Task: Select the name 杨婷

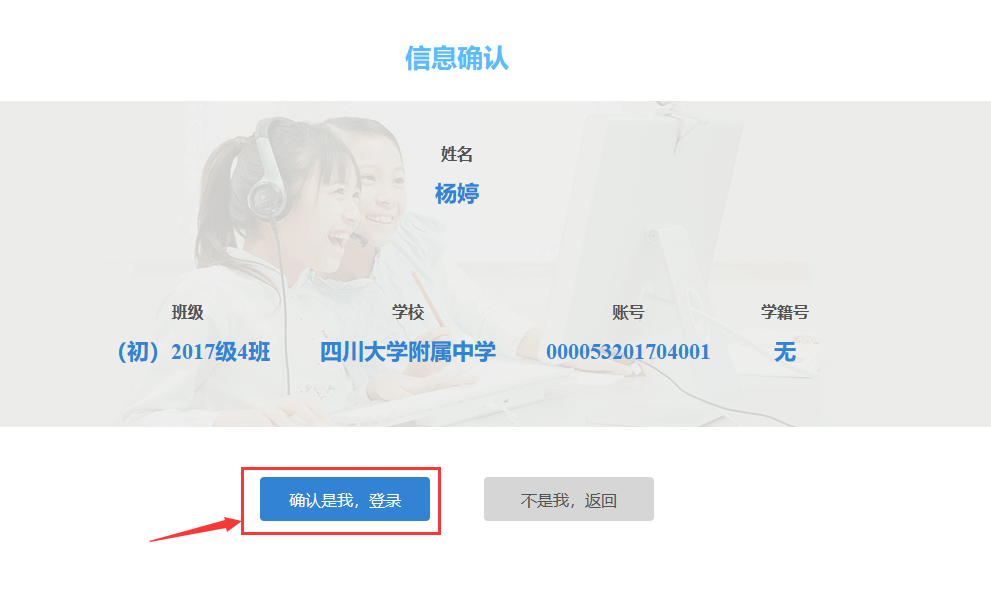Action: pyautogui.click(x=457, y=193)
